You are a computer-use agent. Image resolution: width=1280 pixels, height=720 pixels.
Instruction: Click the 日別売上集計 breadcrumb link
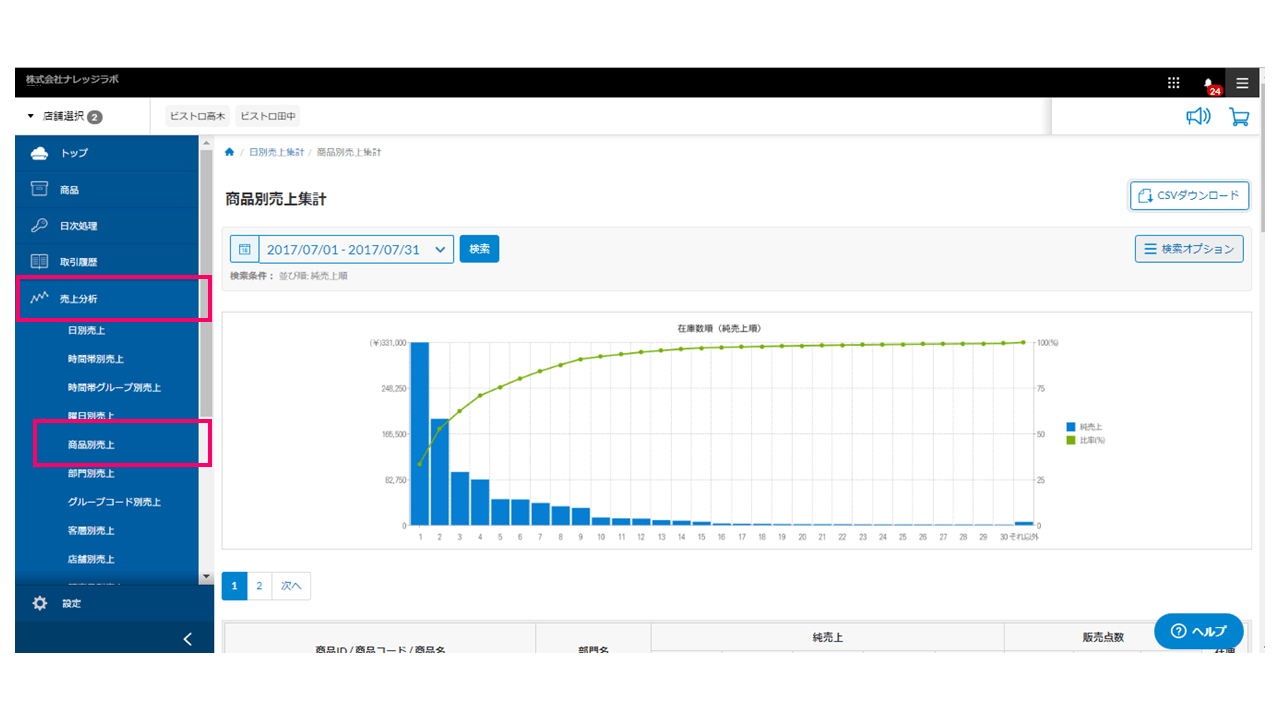(x=276, y=152)
